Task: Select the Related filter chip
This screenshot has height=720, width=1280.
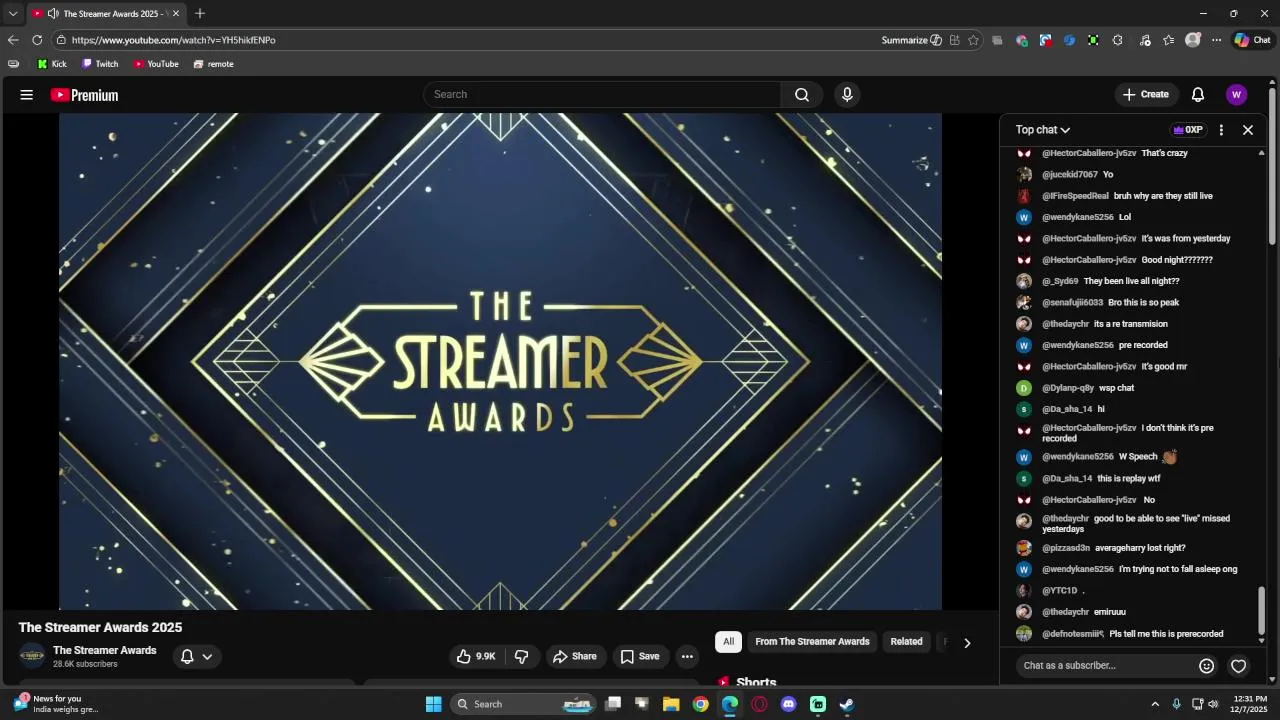Action: (906, 642)
